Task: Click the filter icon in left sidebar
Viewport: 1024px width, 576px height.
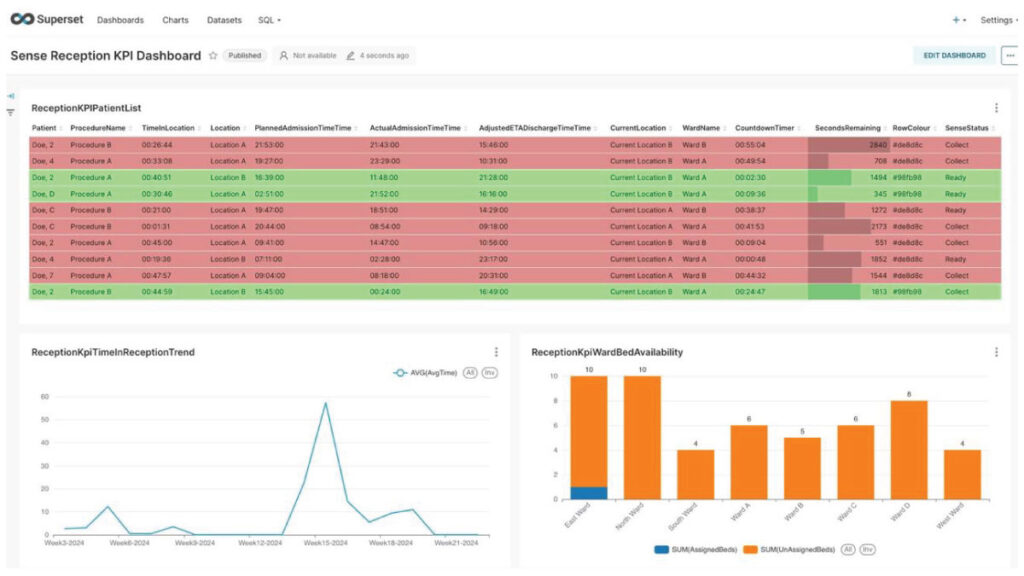Action: tap(10, 112)
